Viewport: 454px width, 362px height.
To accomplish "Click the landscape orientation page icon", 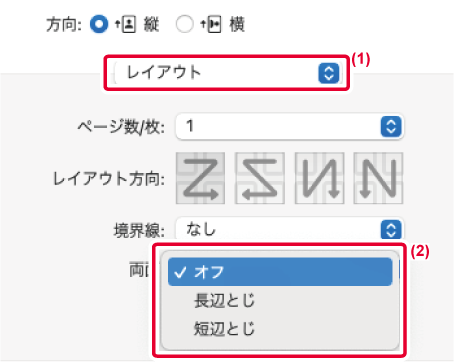I will point(211,24).
